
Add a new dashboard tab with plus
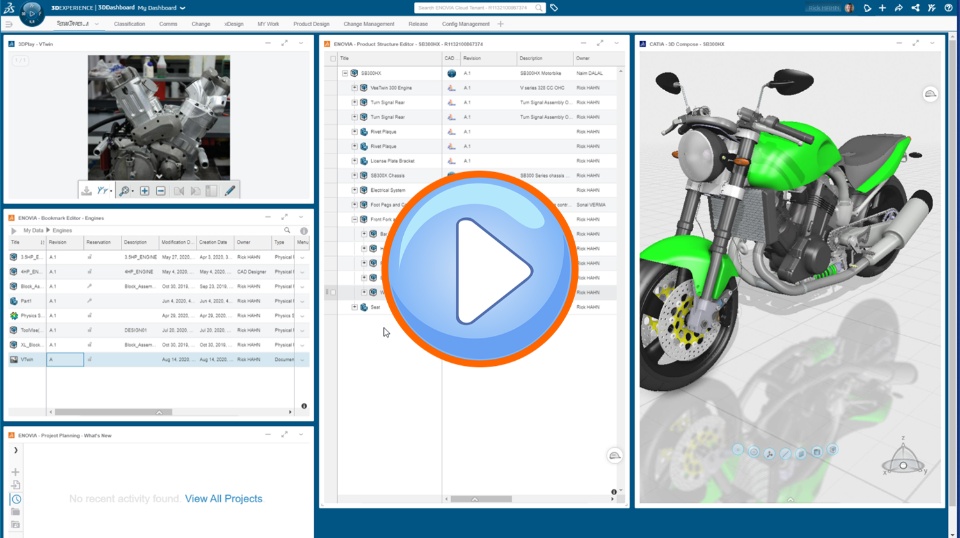[500, 24]
